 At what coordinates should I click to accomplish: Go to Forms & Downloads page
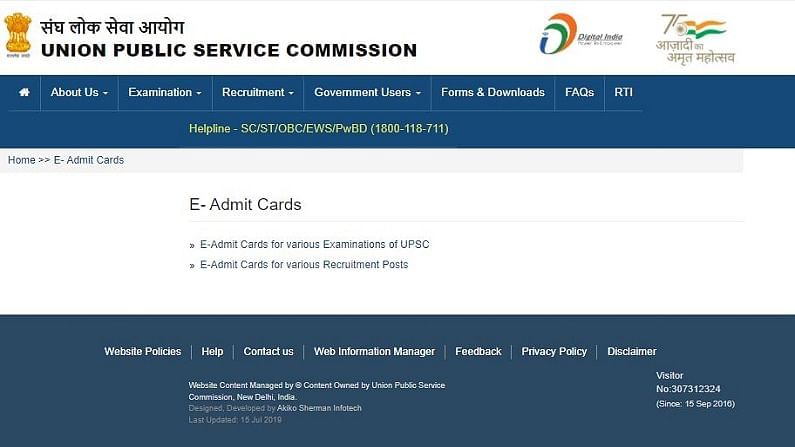(x=493, y=92)
